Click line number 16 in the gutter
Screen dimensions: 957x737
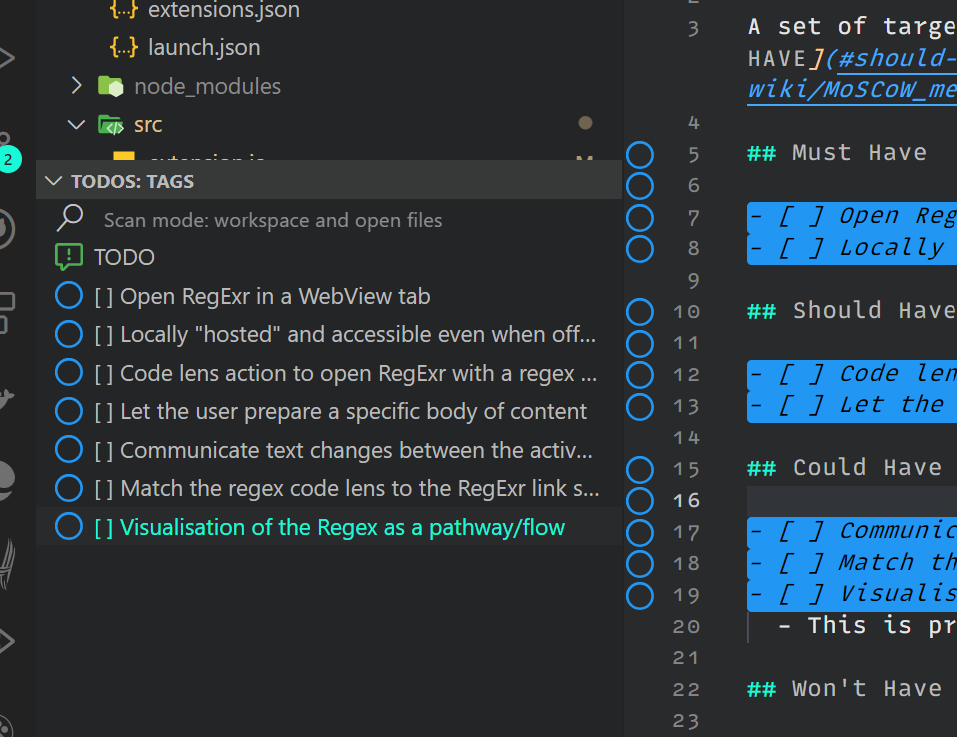tap(686, 501)
